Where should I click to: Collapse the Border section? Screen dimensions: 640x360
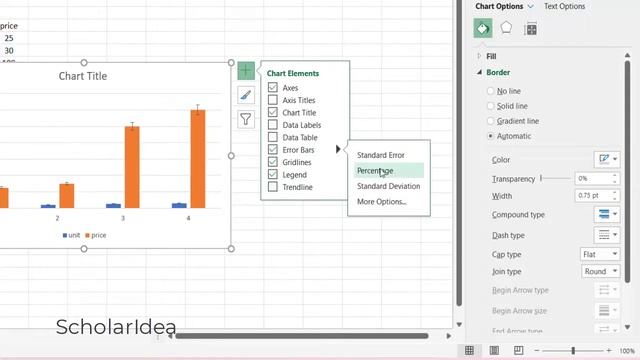[x=479, y=72]
